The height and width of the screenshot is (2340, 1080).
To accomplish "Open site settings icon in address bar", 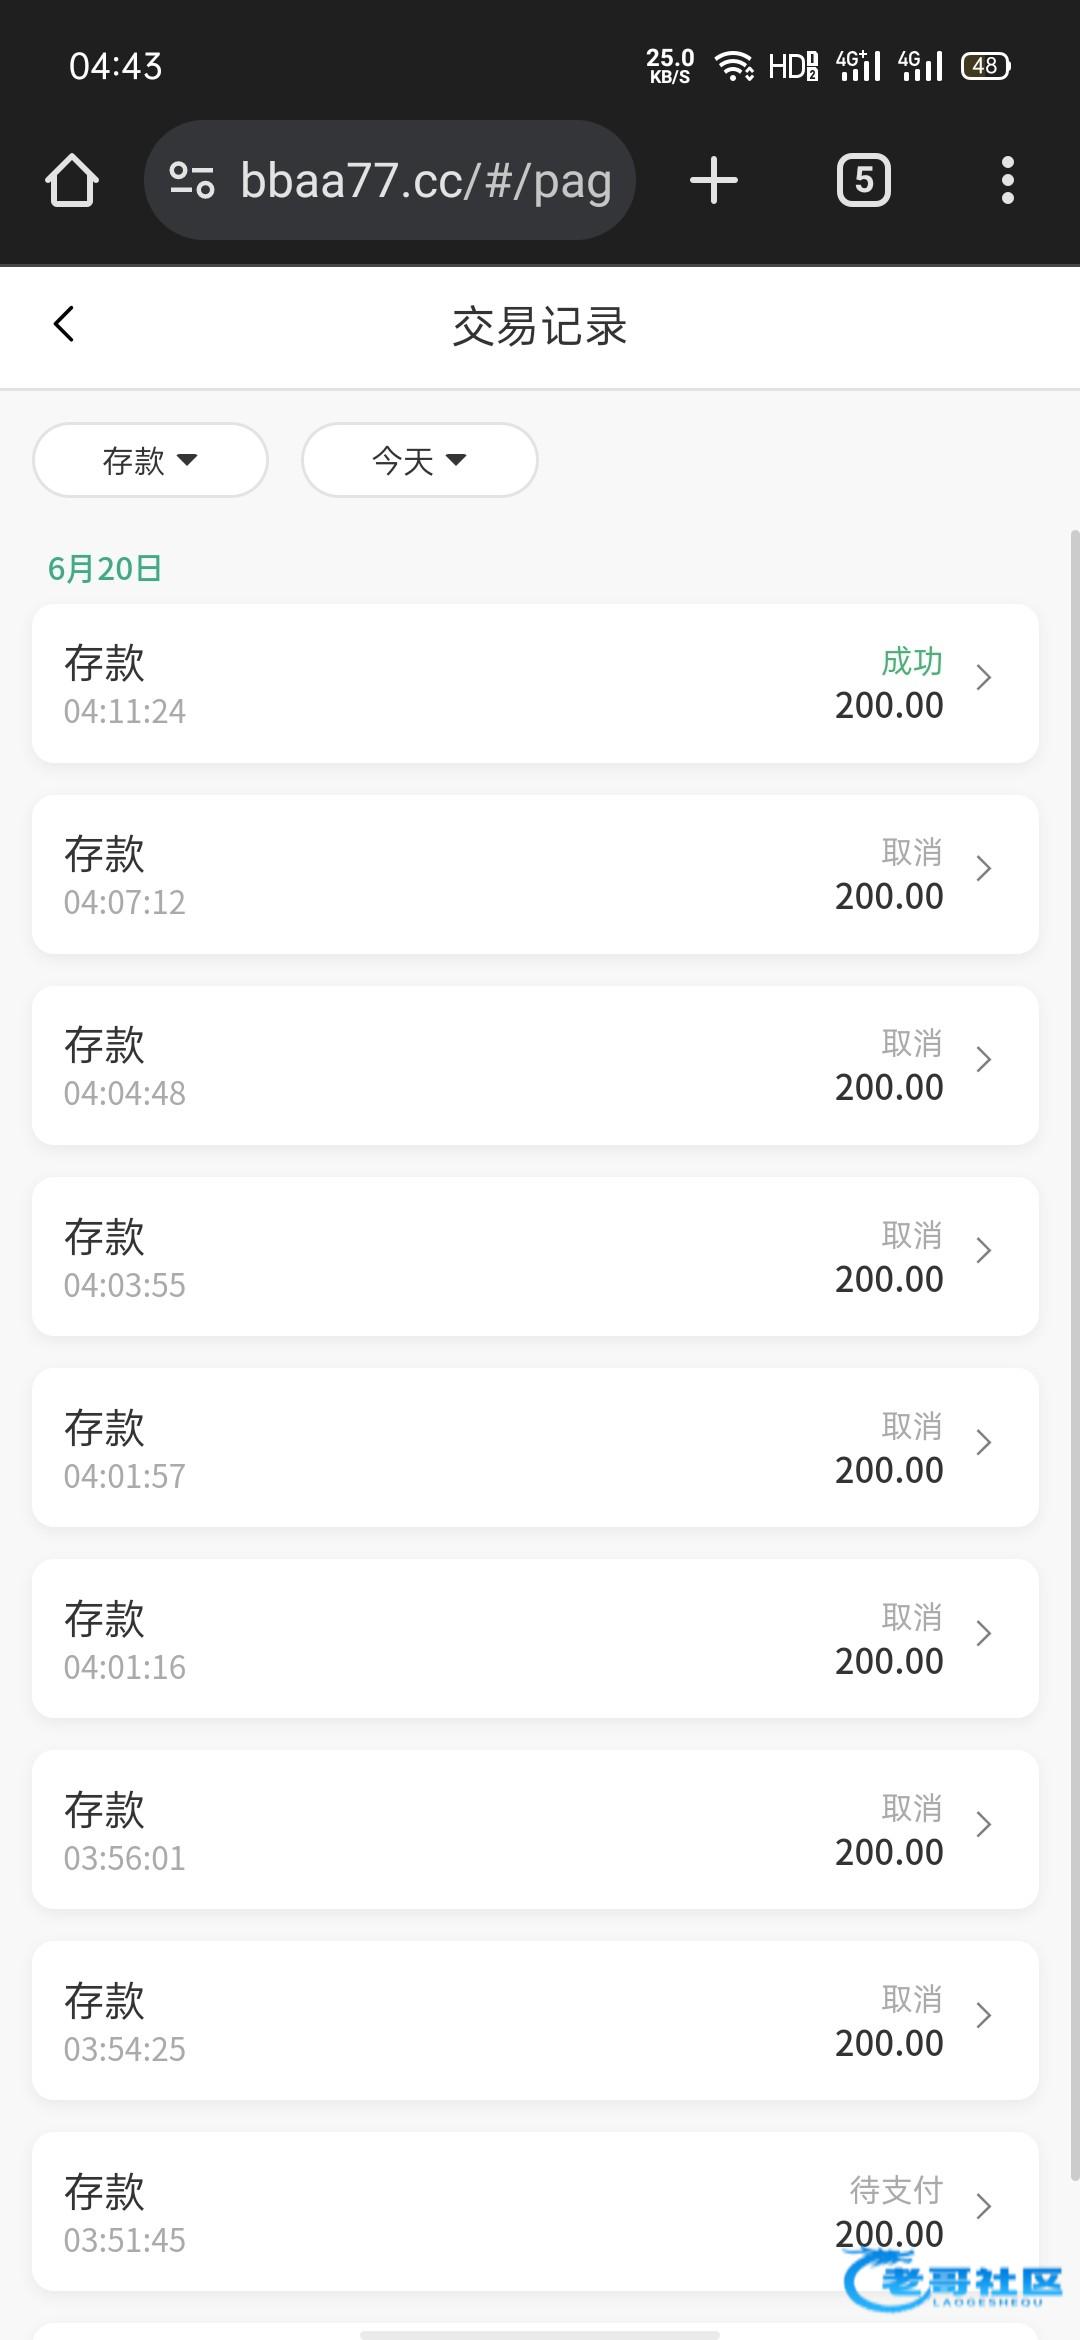I will 192,181.
